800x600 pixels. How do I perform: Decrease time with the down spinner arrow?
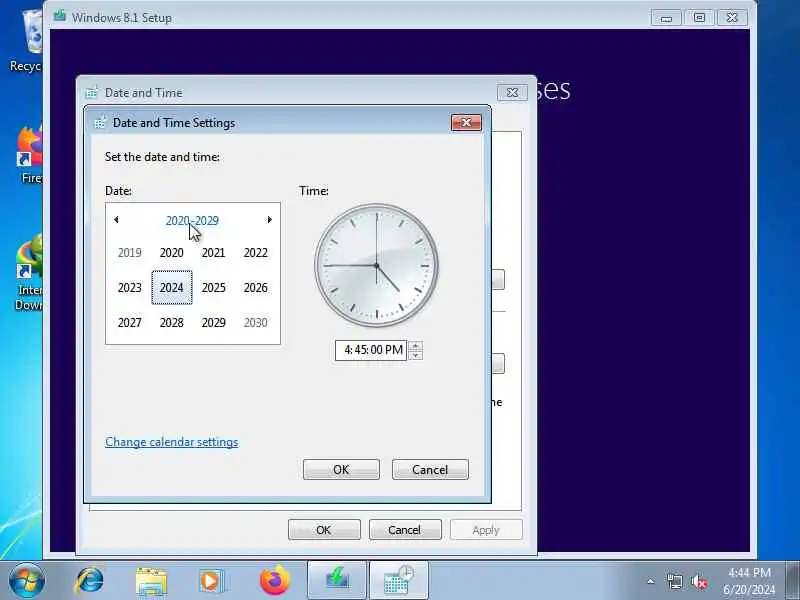[x=415, y=355]
